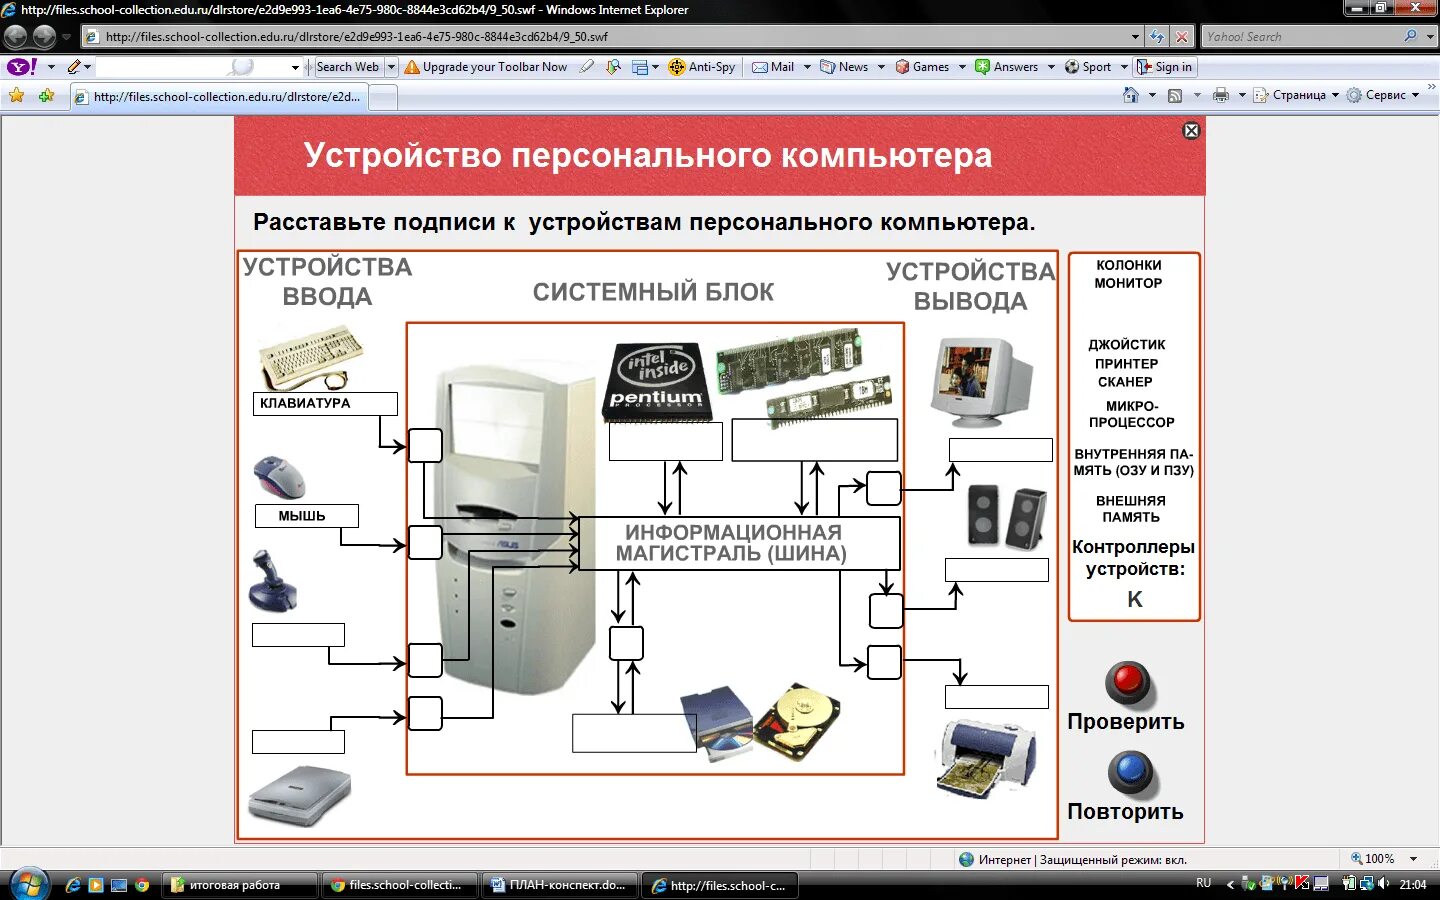Focus the Yahoo! Search box
Screen dimensions: 1440x900
click(1301, 37)
